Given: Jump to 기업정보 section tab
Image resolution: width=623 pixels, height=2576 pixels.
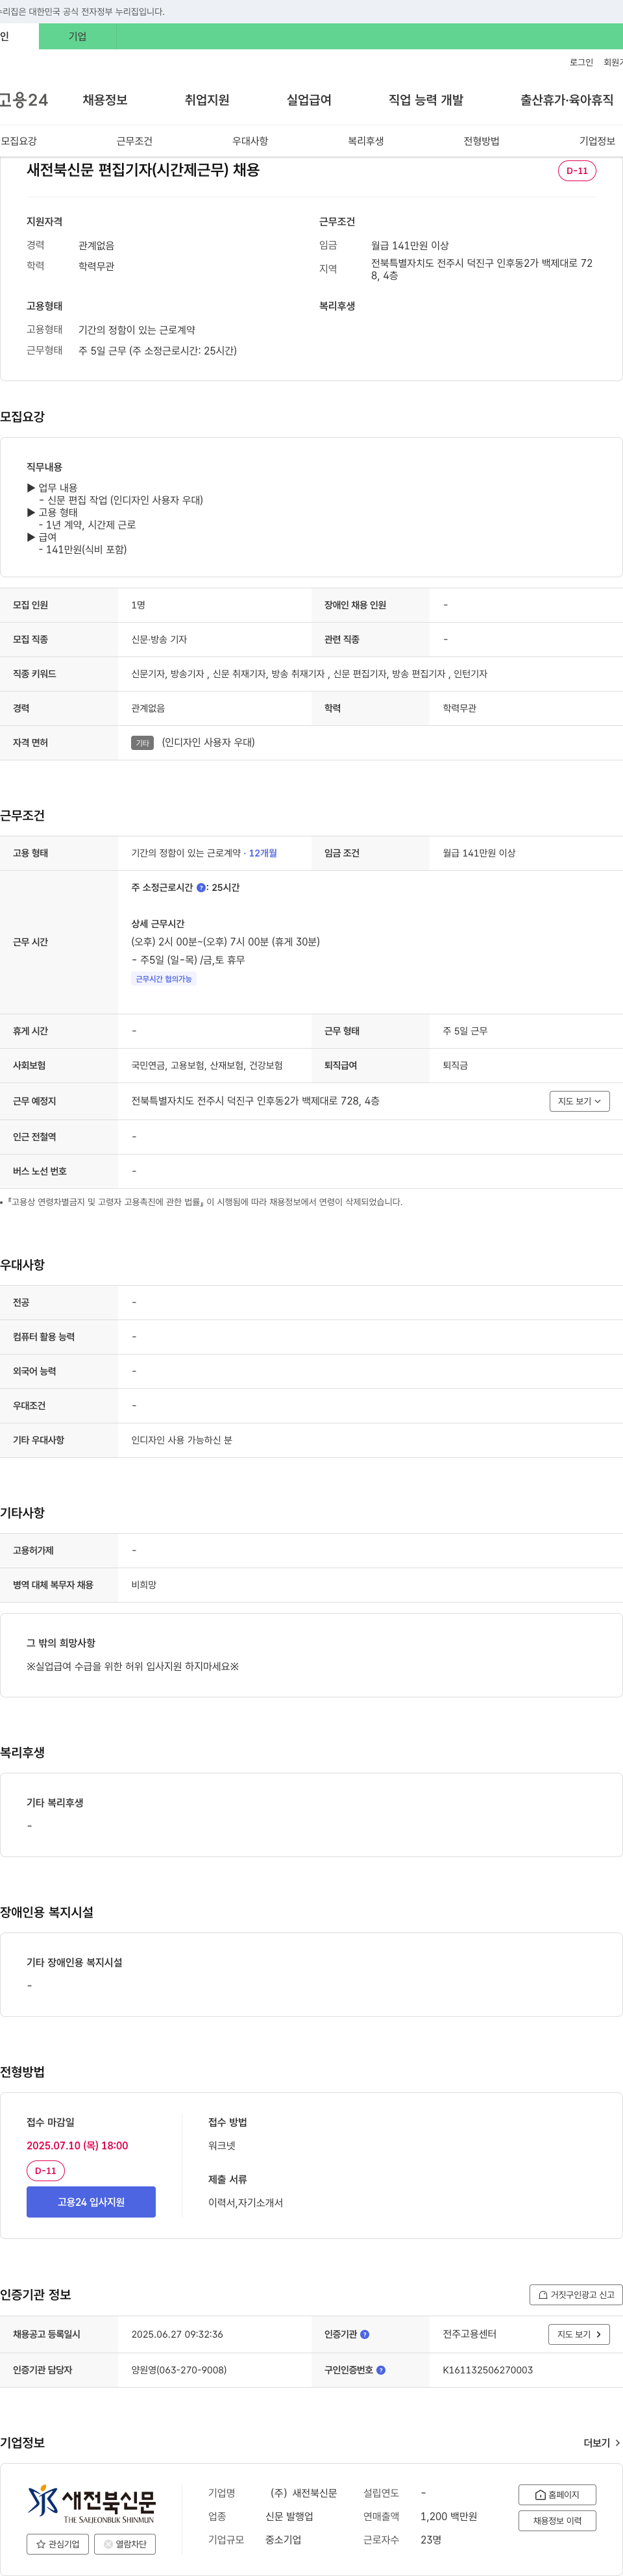Looking at the screenshot, I should [x=597, y=141].
